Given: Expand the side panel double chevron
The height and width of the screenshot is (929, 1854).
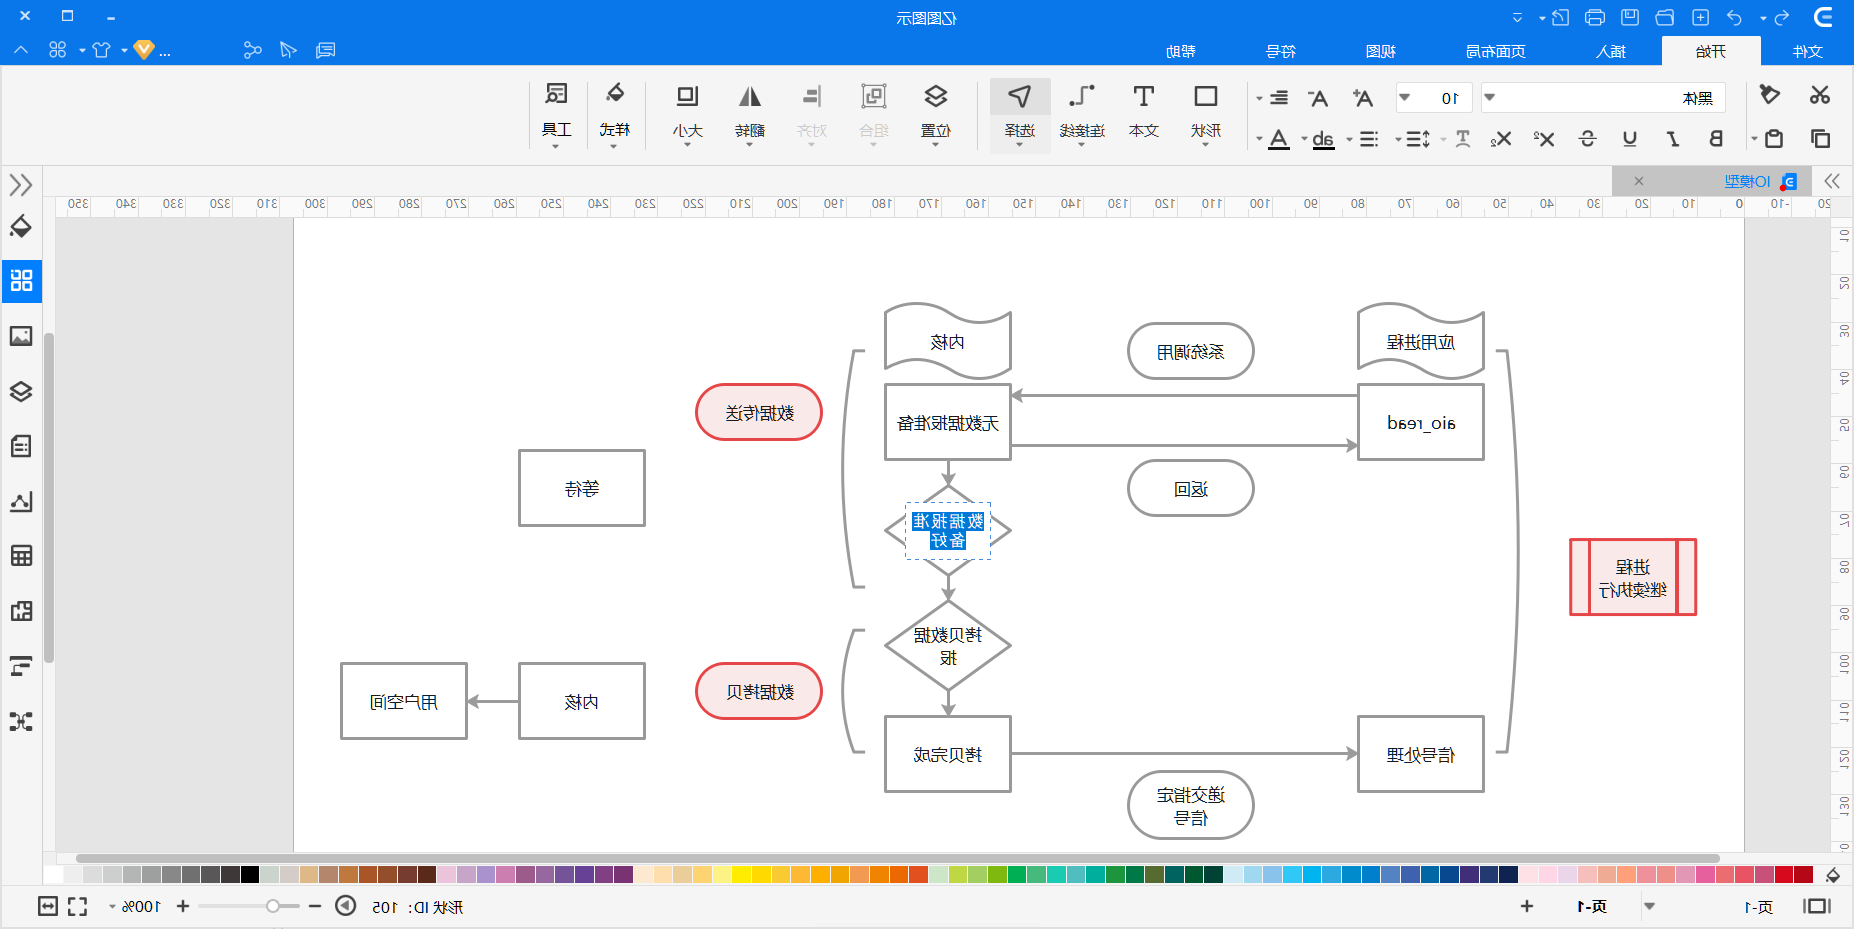Looking at the screenshot, I should click(21, 185).
